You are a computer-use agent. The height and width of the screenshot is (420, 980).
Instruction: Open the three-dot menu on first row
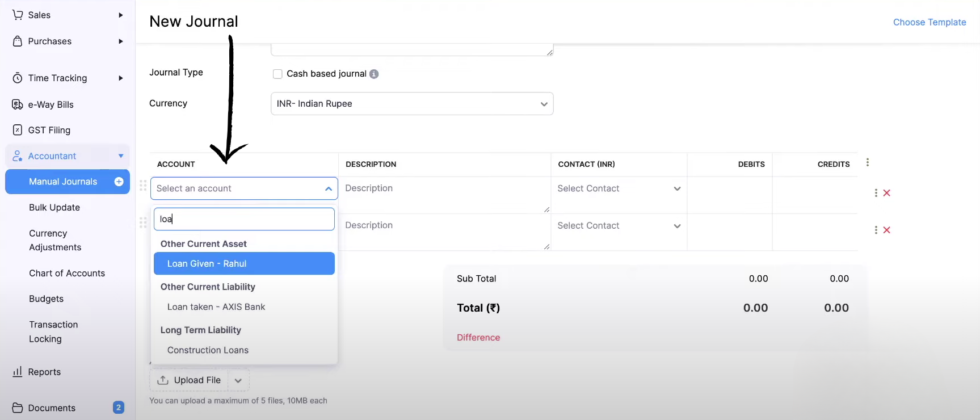(x=876, y=193)
